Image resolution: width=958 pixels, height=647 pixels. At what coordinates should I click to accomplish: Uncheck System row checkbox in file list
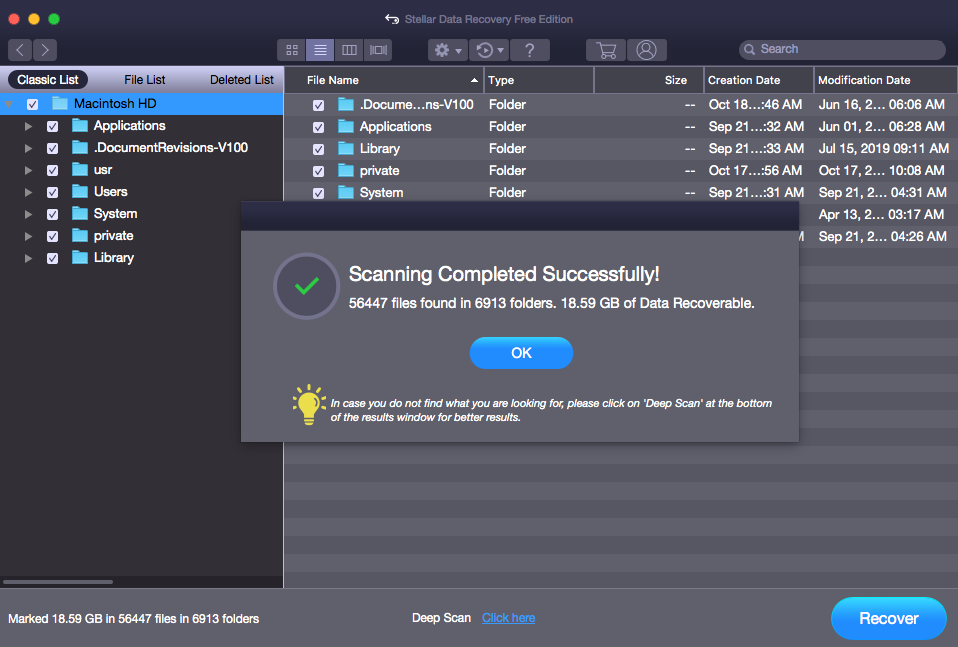[318, 193]
